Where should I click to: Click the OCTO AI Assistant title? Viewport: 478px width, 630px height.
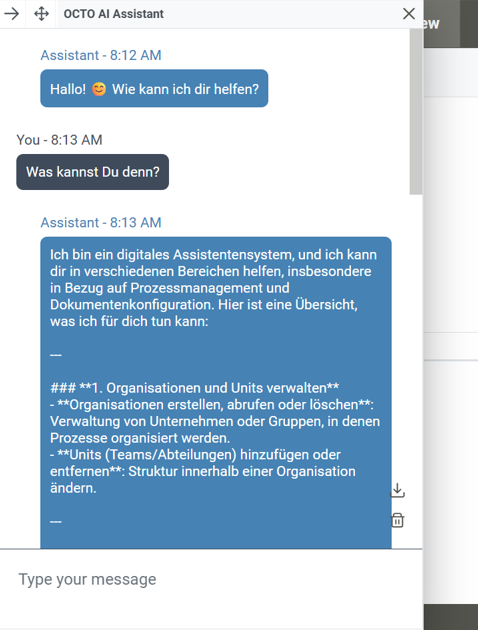point(114,14)
